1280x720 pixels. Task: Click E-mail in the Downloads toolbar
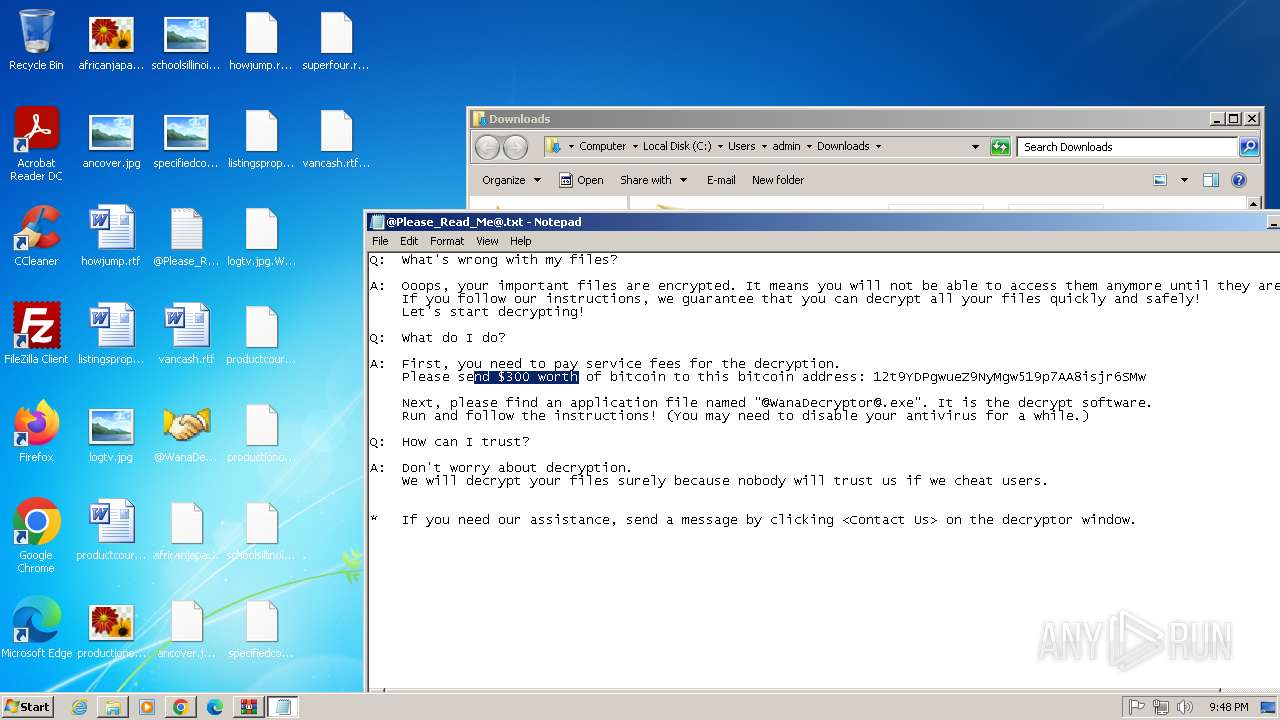click(721, 180)
